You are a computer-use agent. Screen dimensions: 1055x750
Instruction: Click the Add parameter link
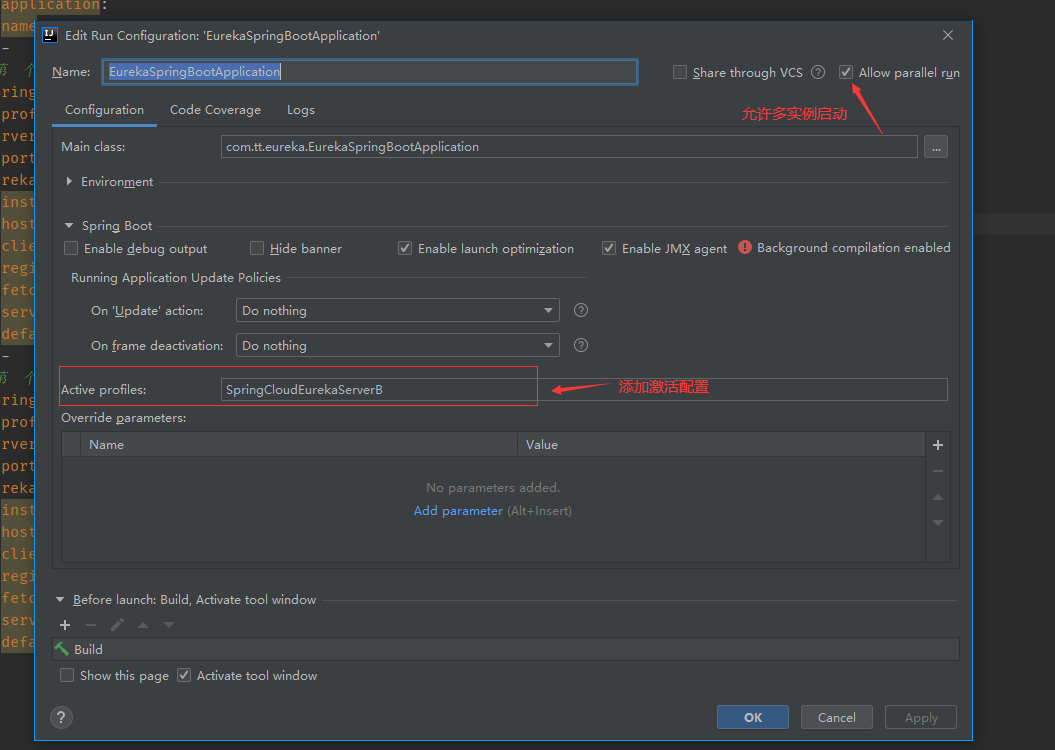458,511
